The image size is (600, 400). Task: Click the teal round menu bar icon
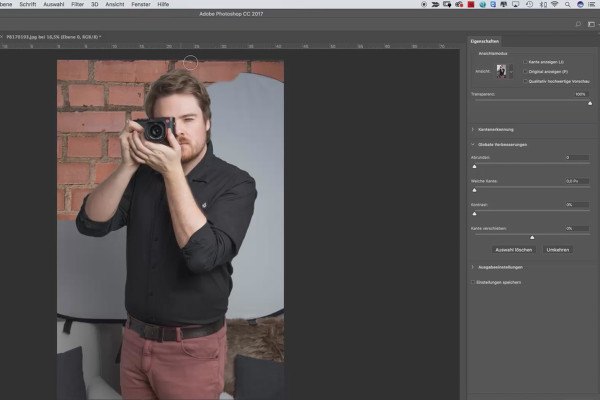(482, 4)
